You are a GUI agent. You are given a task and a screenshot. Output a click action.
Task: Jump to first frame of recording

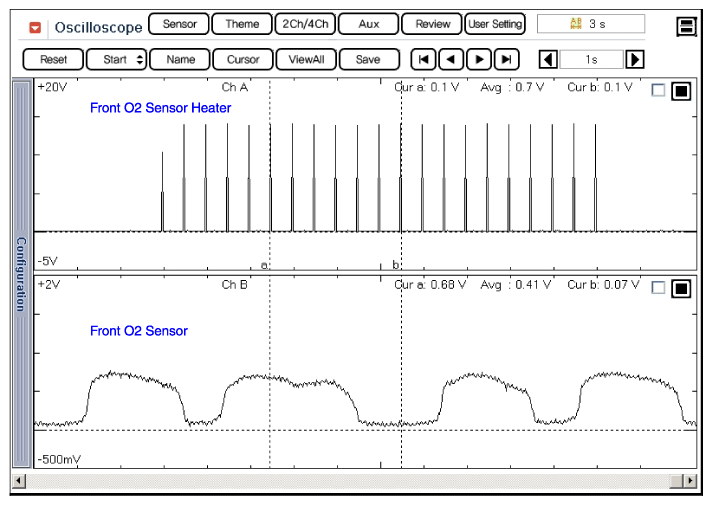pos(424,60)
